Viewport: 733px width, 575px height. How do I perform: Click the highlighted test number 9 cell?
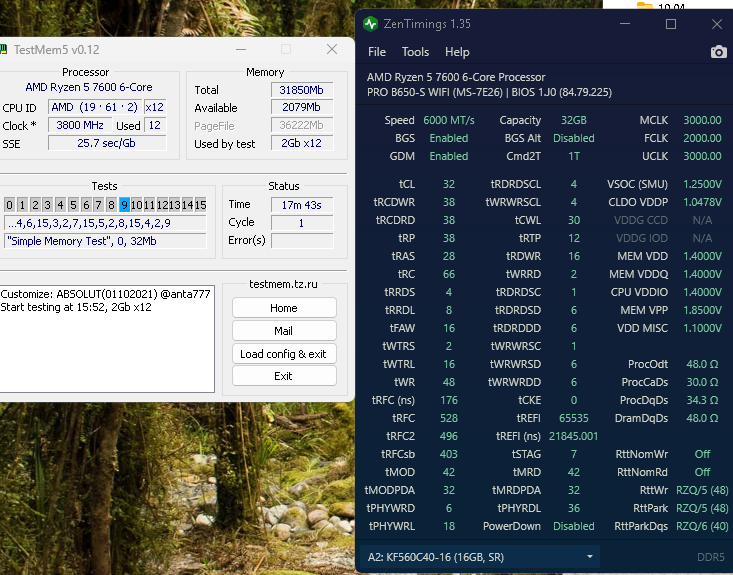124,205
